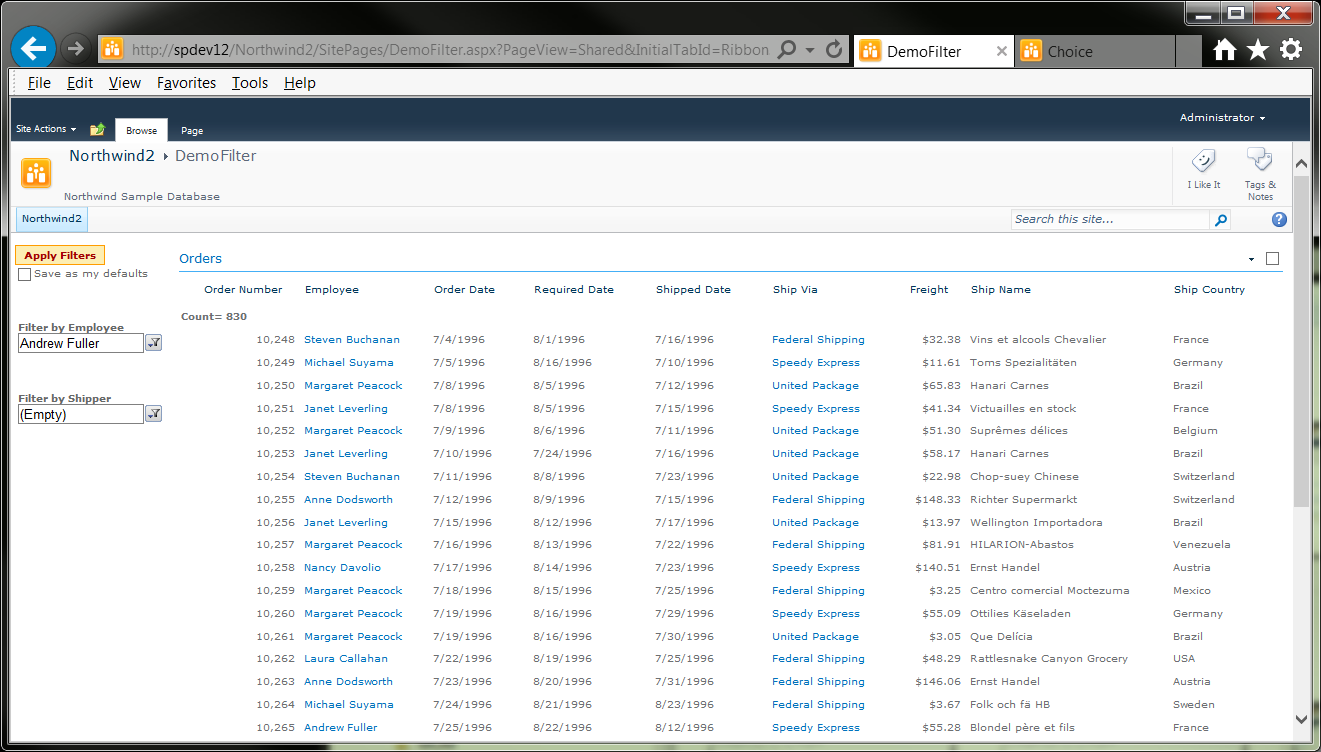Click the Filter by Employee input field
Screen dimensions: 1321x752
81,343
